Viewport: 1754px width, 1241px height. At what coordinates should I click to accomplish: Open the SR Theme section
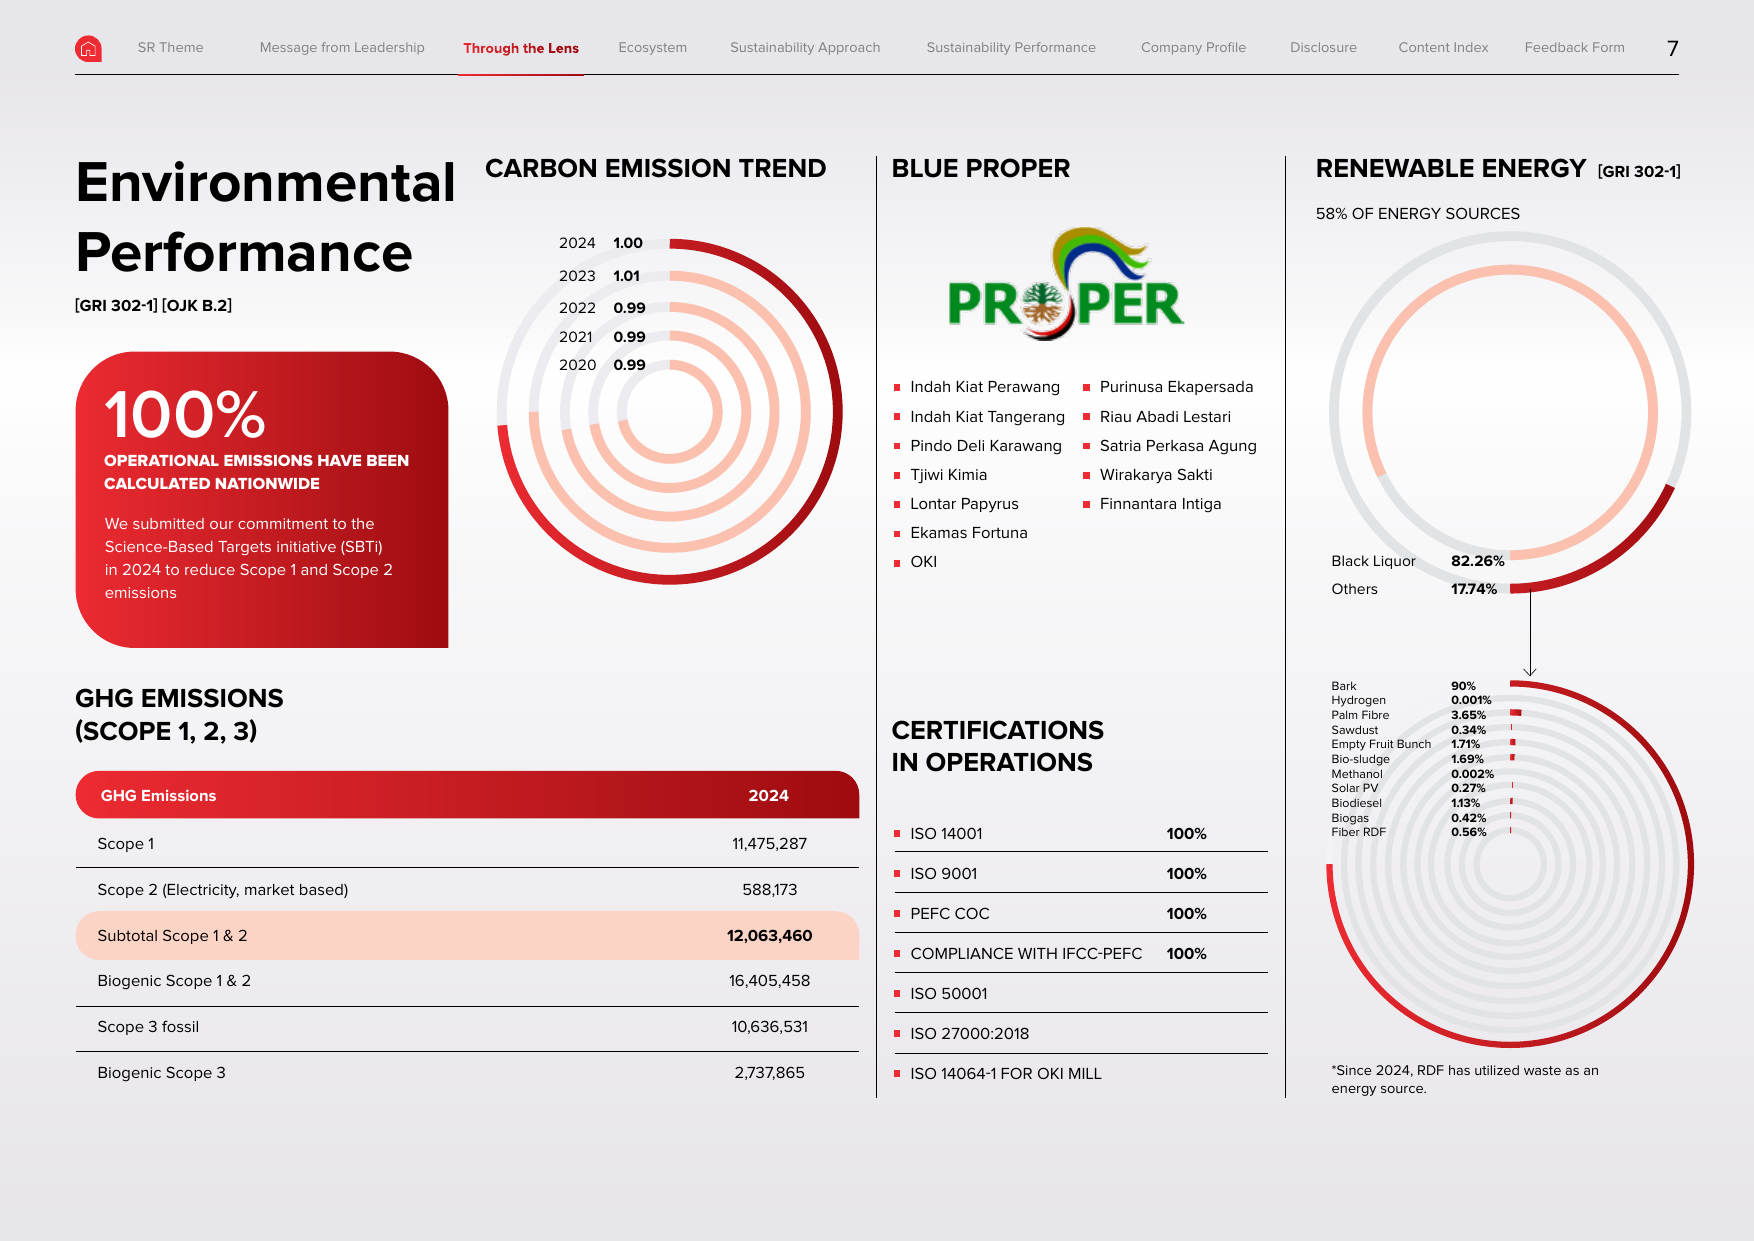click(x=170, y=47)
